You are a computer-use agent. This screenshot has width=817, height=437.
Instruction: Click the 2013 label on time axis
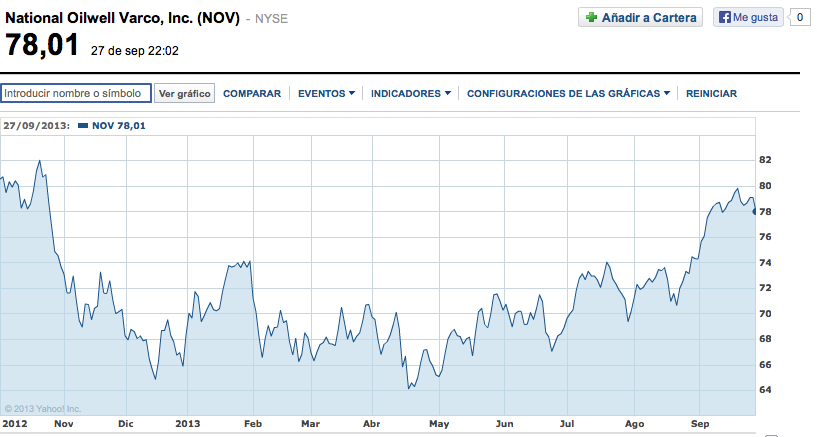pos(188,423)
